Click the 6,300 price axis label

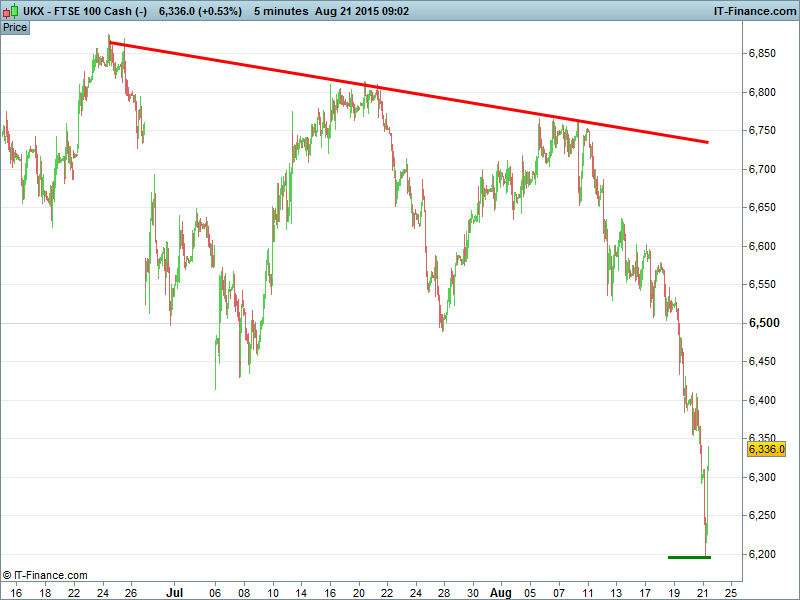click(x=762, y=477)
